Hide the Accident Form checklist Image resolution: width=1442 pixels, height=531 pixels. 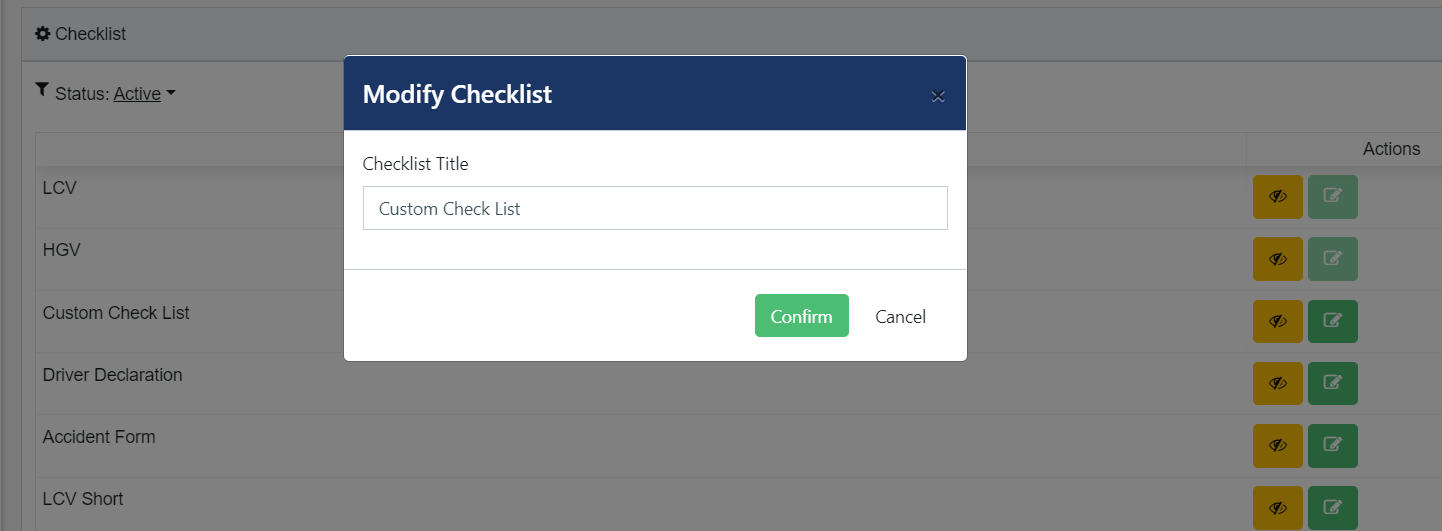1277,445
